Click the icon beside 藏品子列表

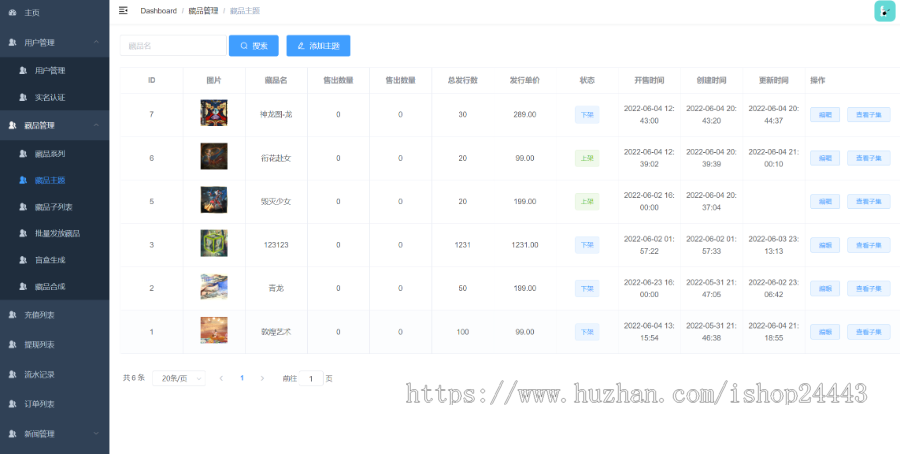click(x=23, y=207)
